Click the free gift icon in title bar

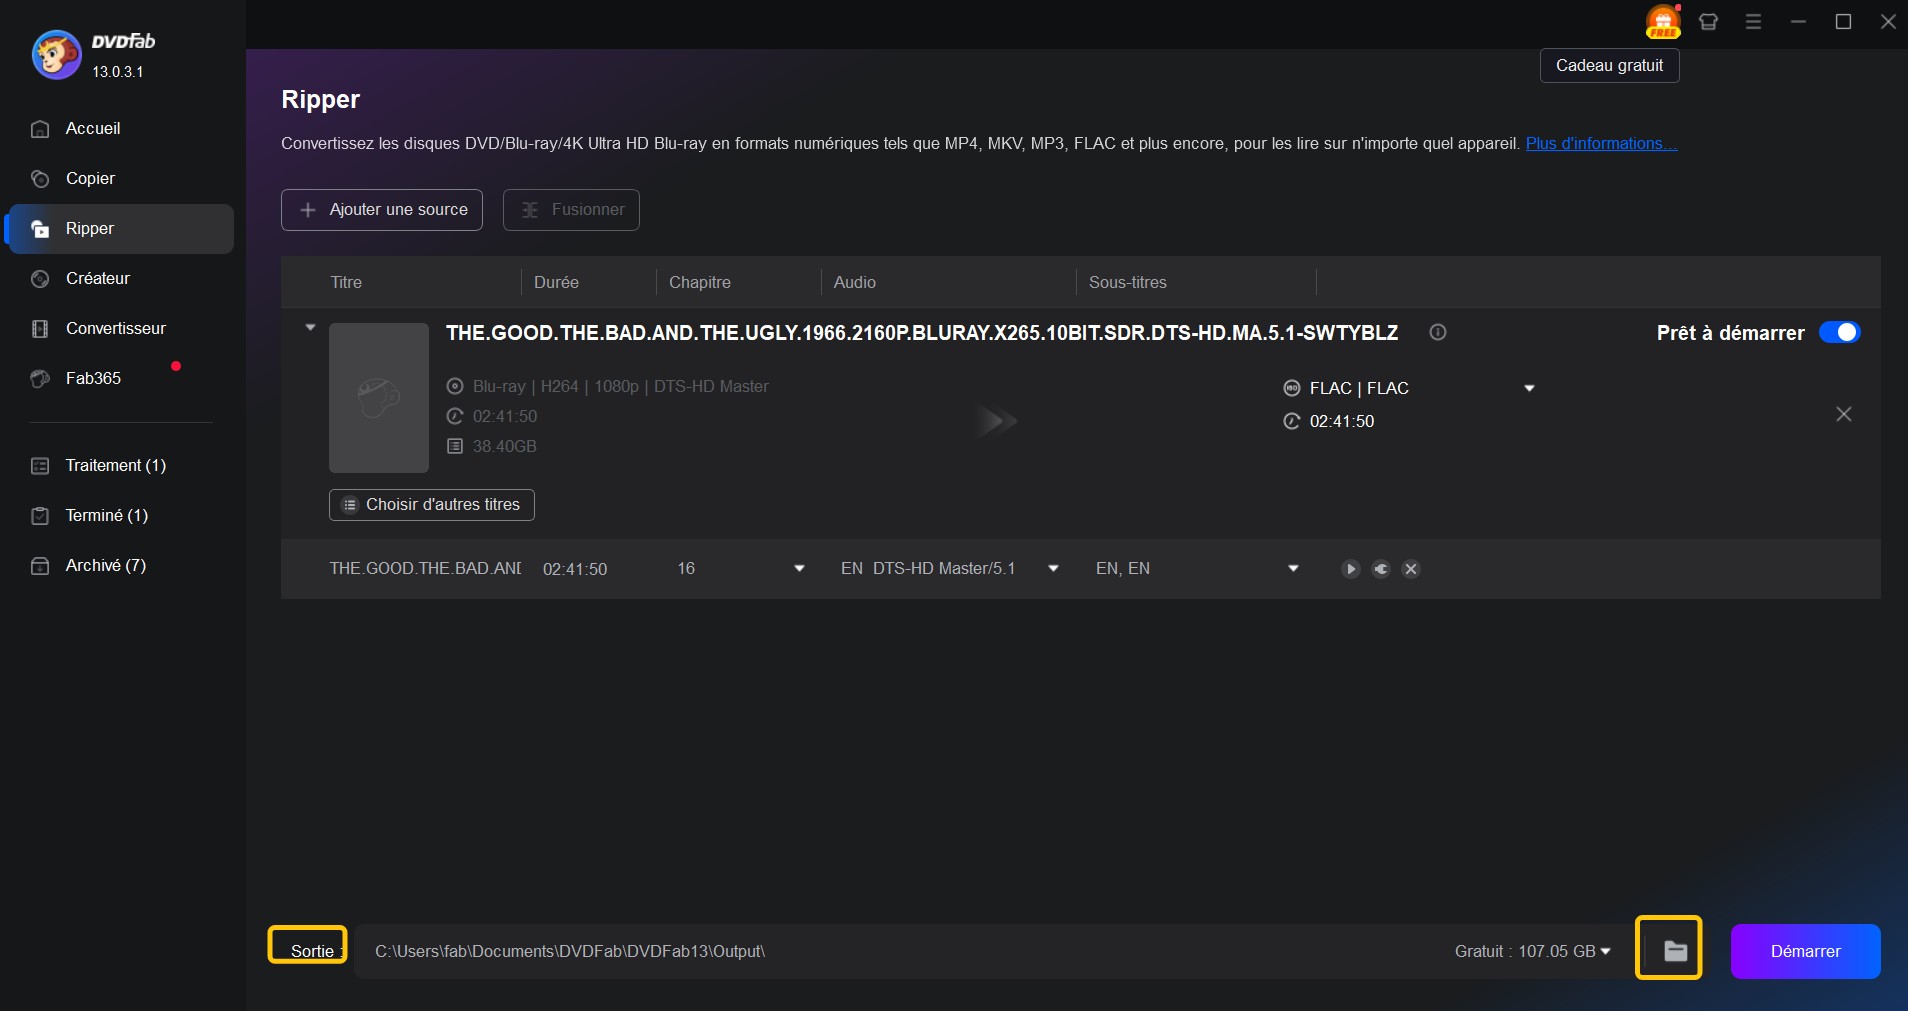(1663, 22)
